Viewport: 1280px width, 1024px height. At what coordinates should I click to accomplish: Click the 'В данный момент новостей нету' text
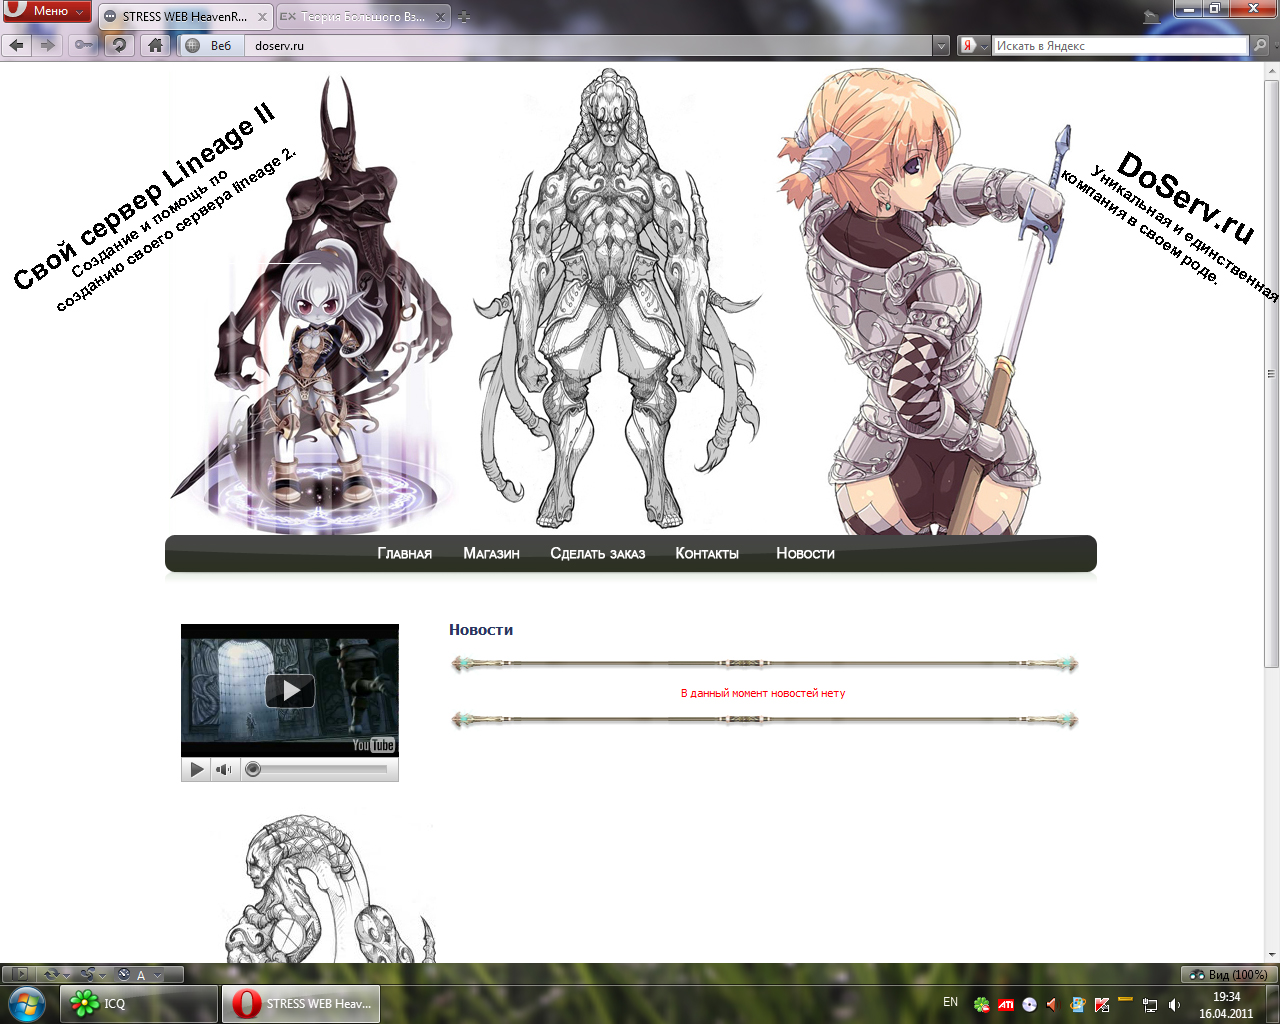(x=763, y=693)
